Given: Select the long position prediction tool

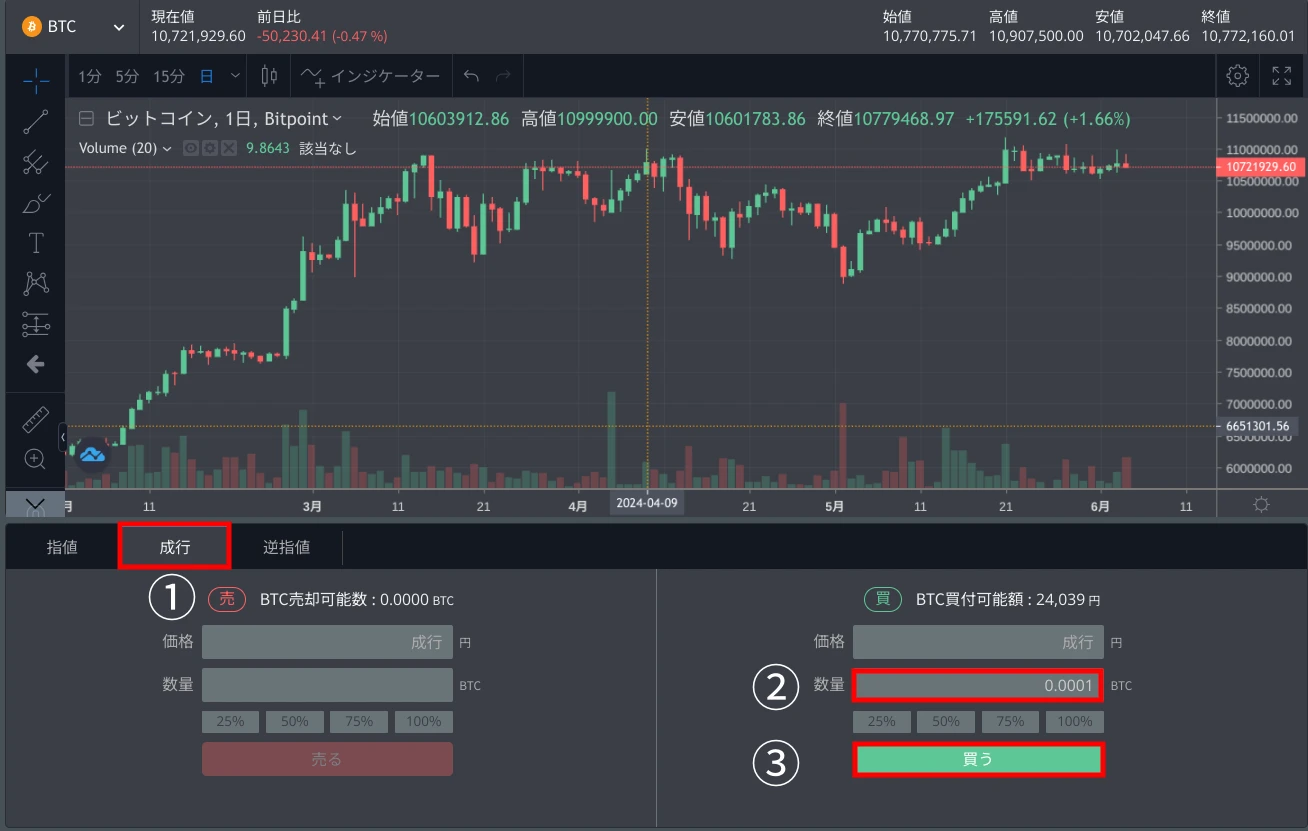Looking at the screenshot, I should (x=36, y=324).
